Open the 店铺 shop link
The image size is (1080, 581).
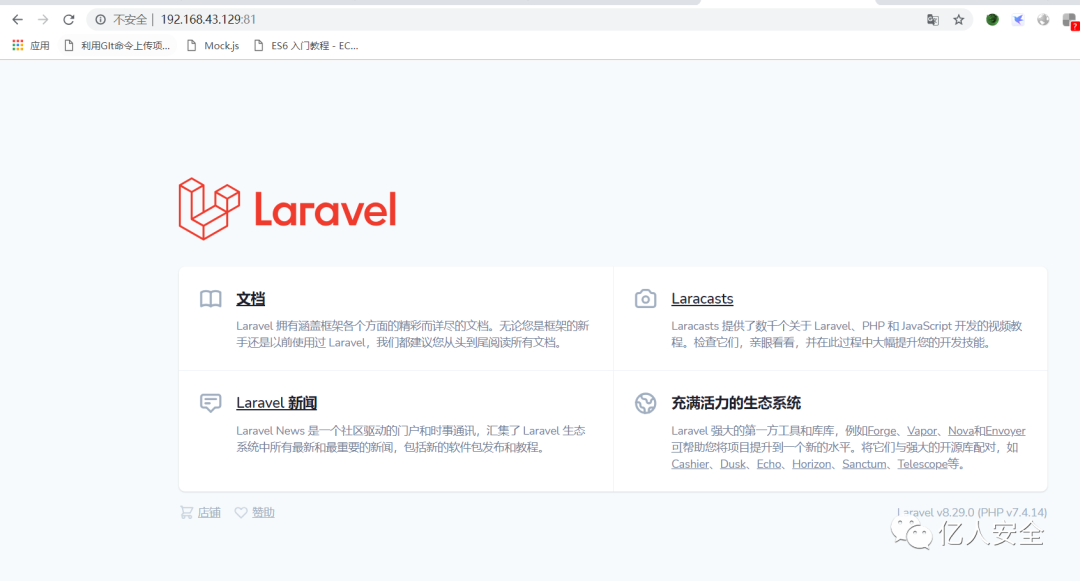(209, 513)
